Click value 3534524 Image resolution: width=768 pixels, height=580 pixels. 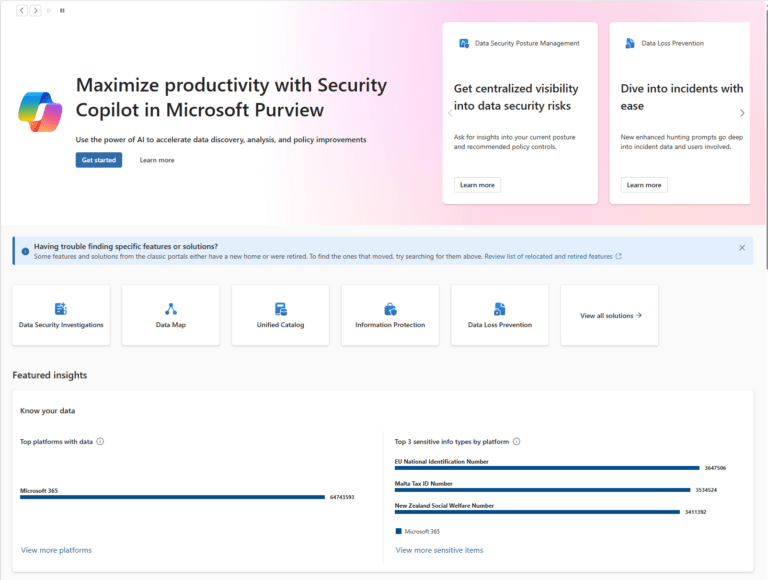(706, 490)
